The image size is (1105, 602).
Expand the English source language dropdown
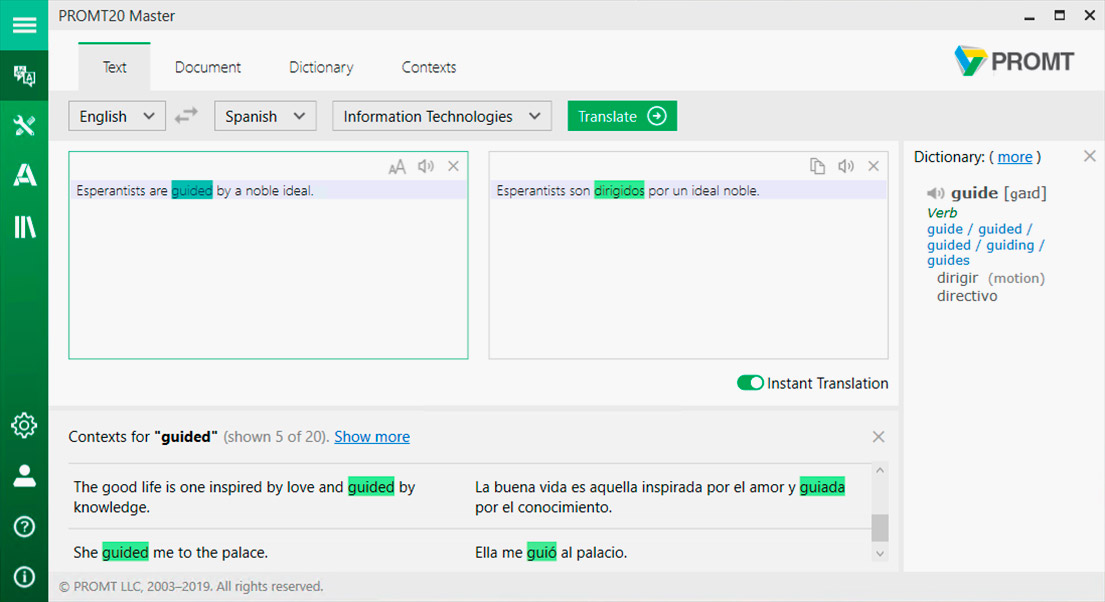click(117, 116)
